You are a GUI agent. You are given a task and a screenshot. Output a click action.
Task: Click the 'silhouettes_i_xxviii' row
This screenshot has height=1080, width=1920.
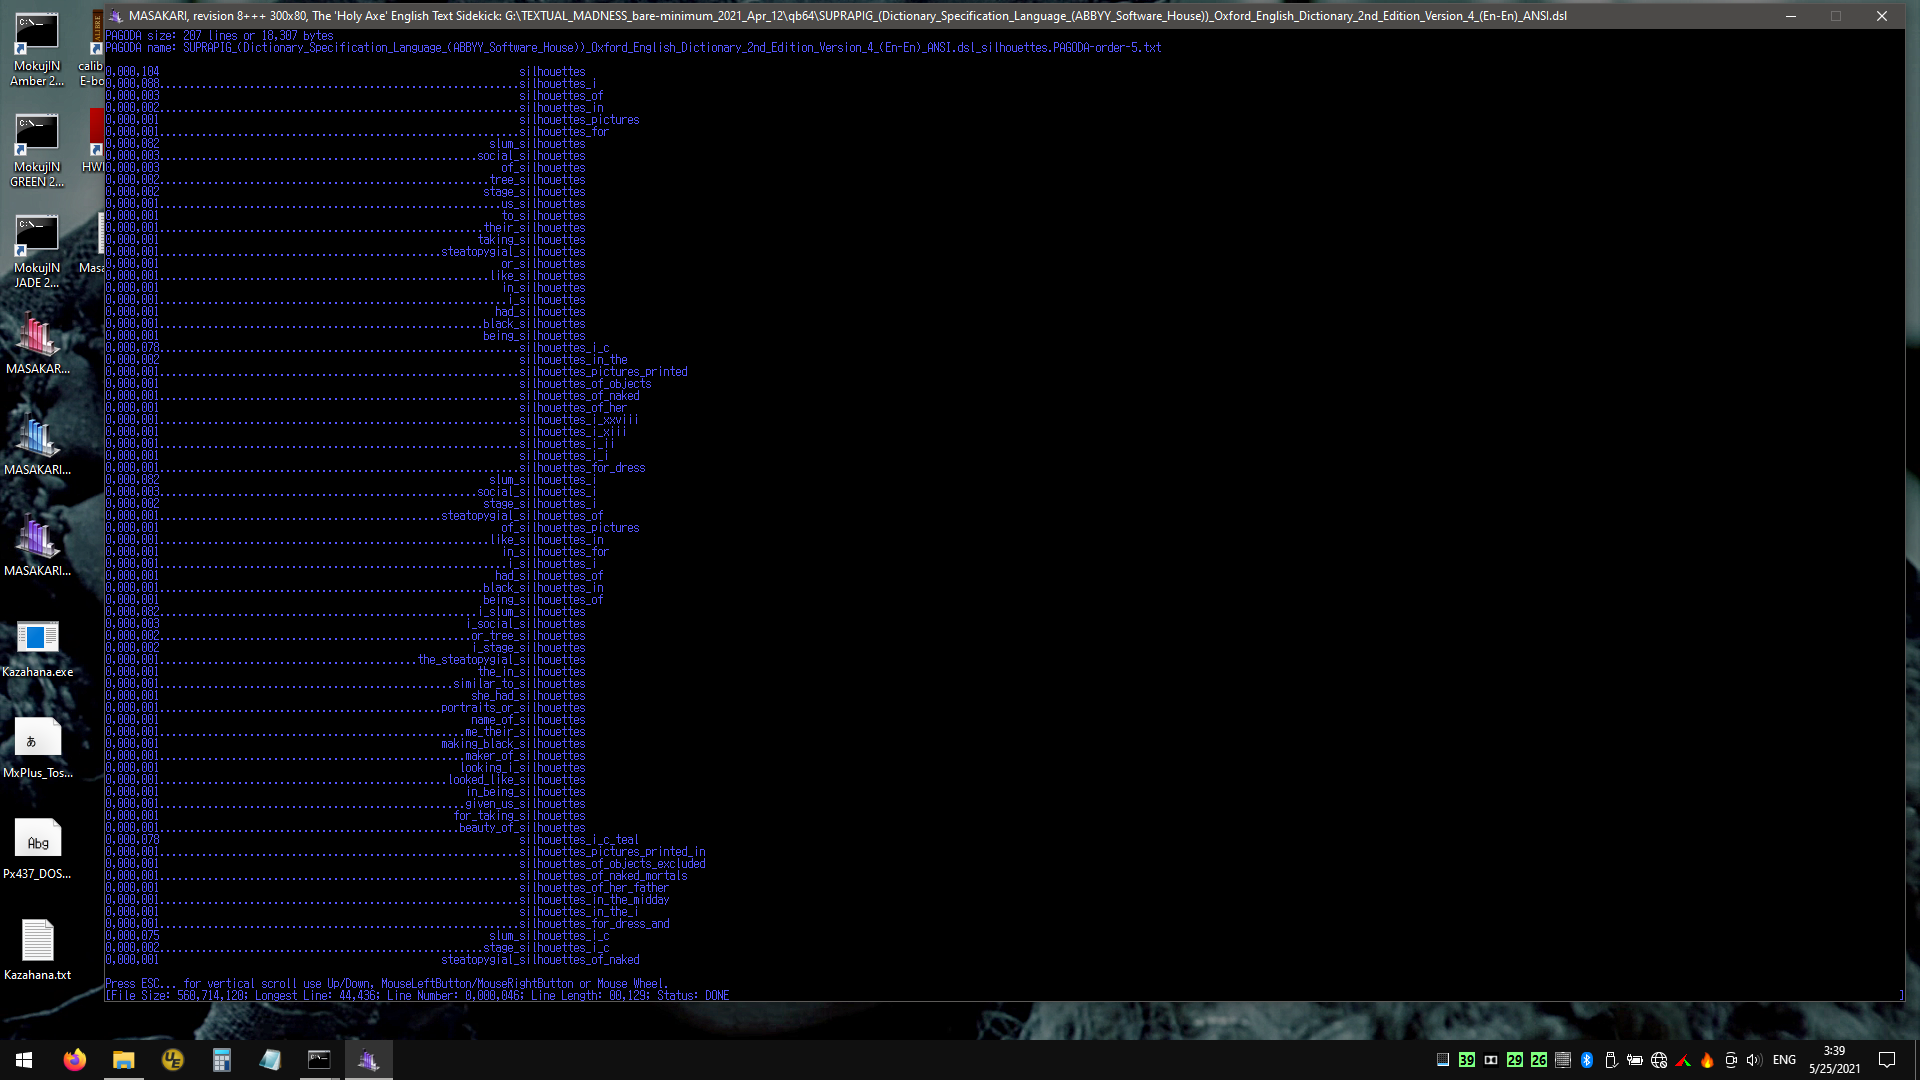click(x=372, y=419)
